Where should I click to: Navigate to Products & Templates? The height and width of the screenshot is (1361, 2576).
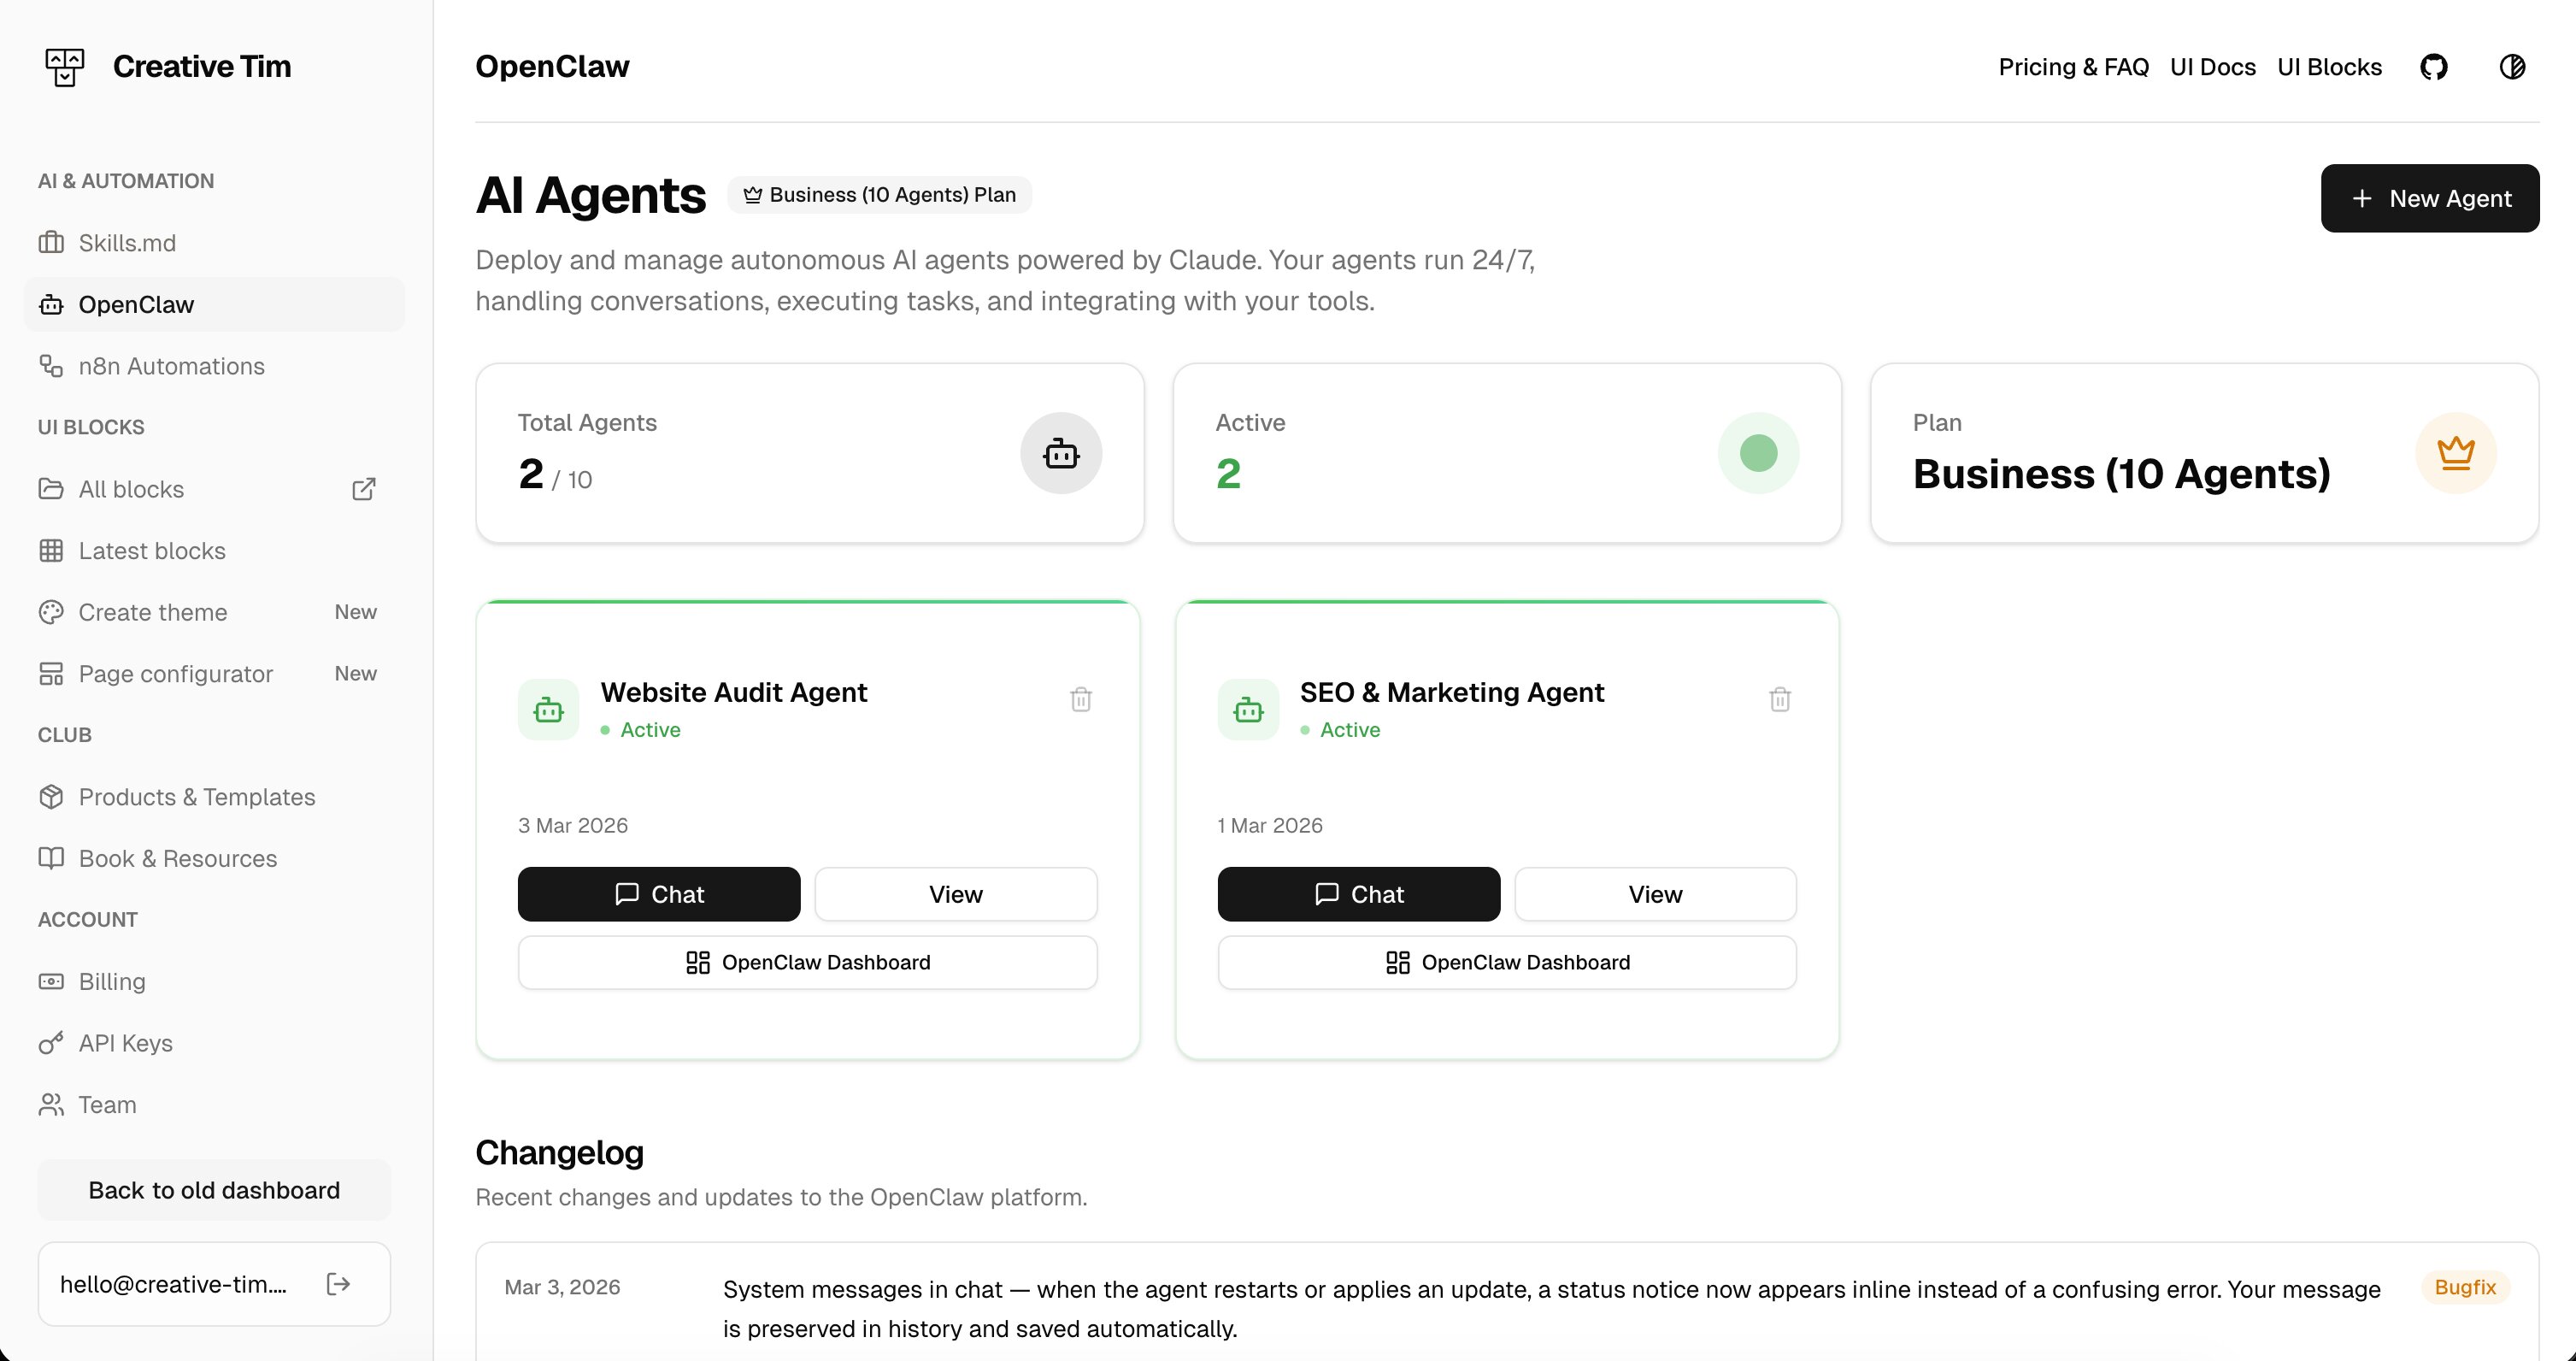coord(214,797)
